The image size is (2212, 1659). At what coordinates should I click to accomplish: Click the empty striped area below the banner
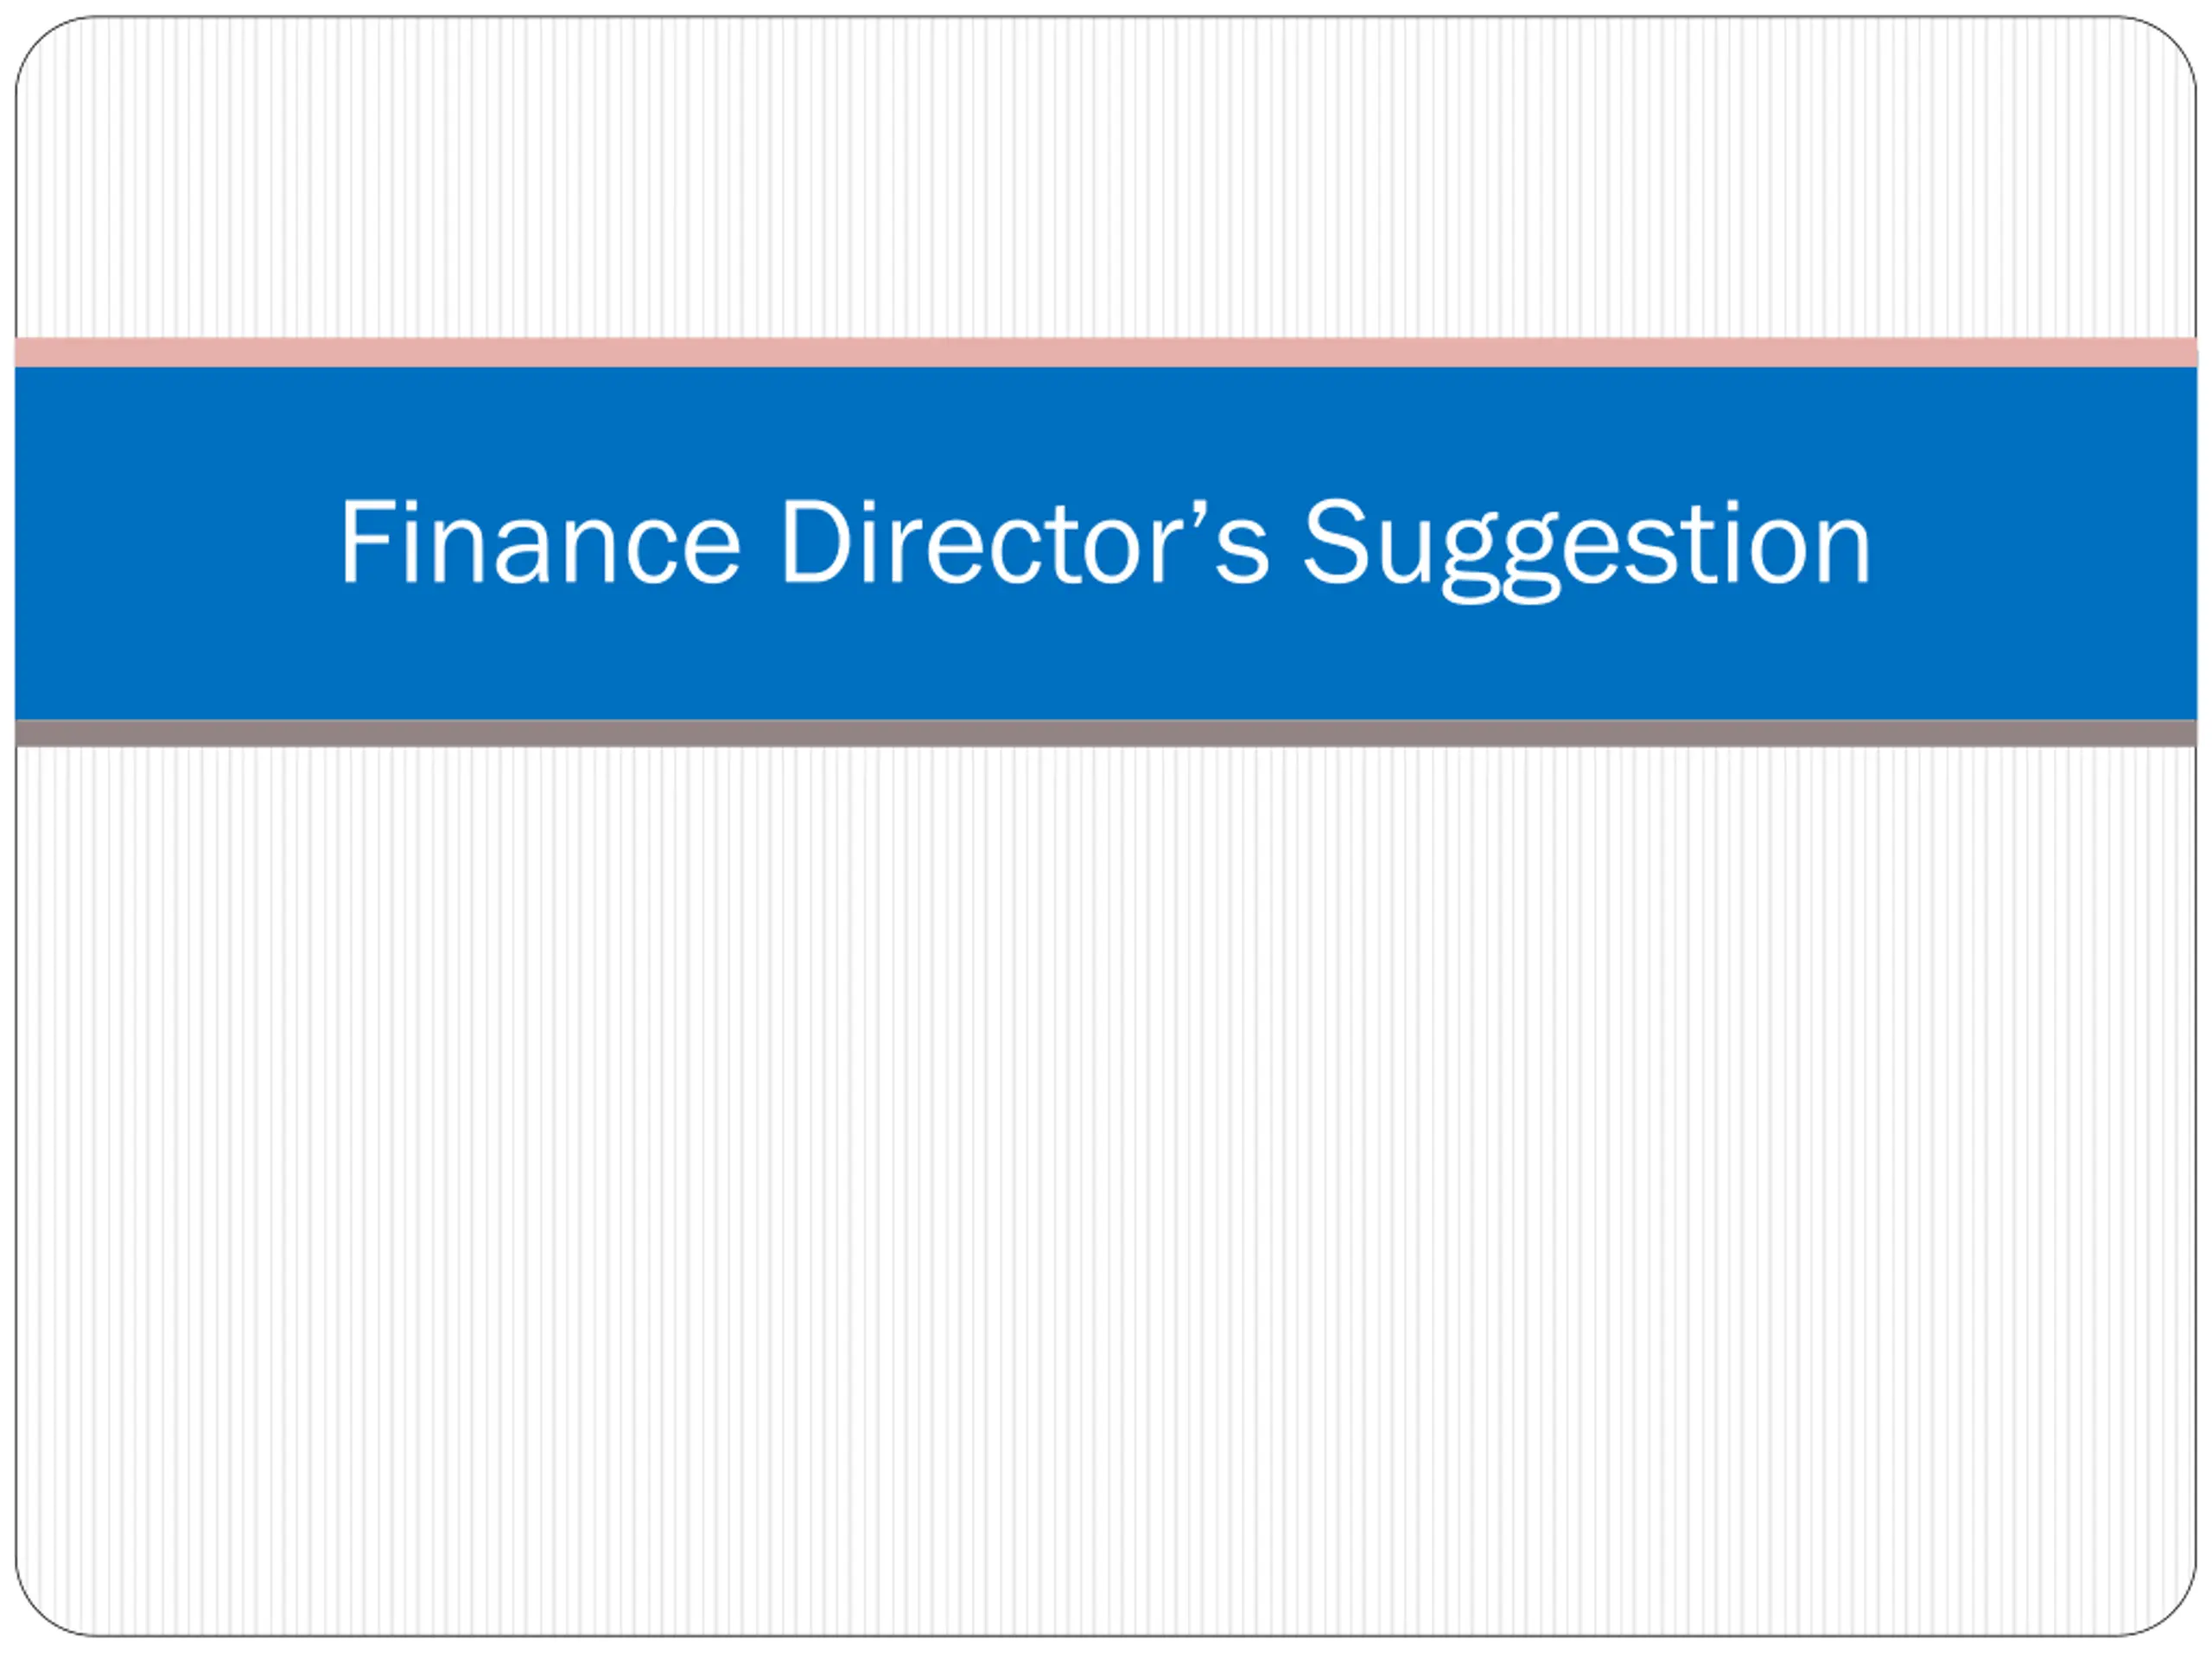click(x=1105, y=1190)
